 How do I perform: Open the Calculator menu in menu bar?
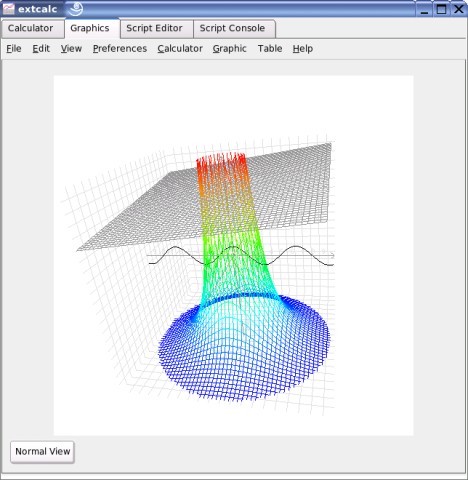click(x=180, y=49)
